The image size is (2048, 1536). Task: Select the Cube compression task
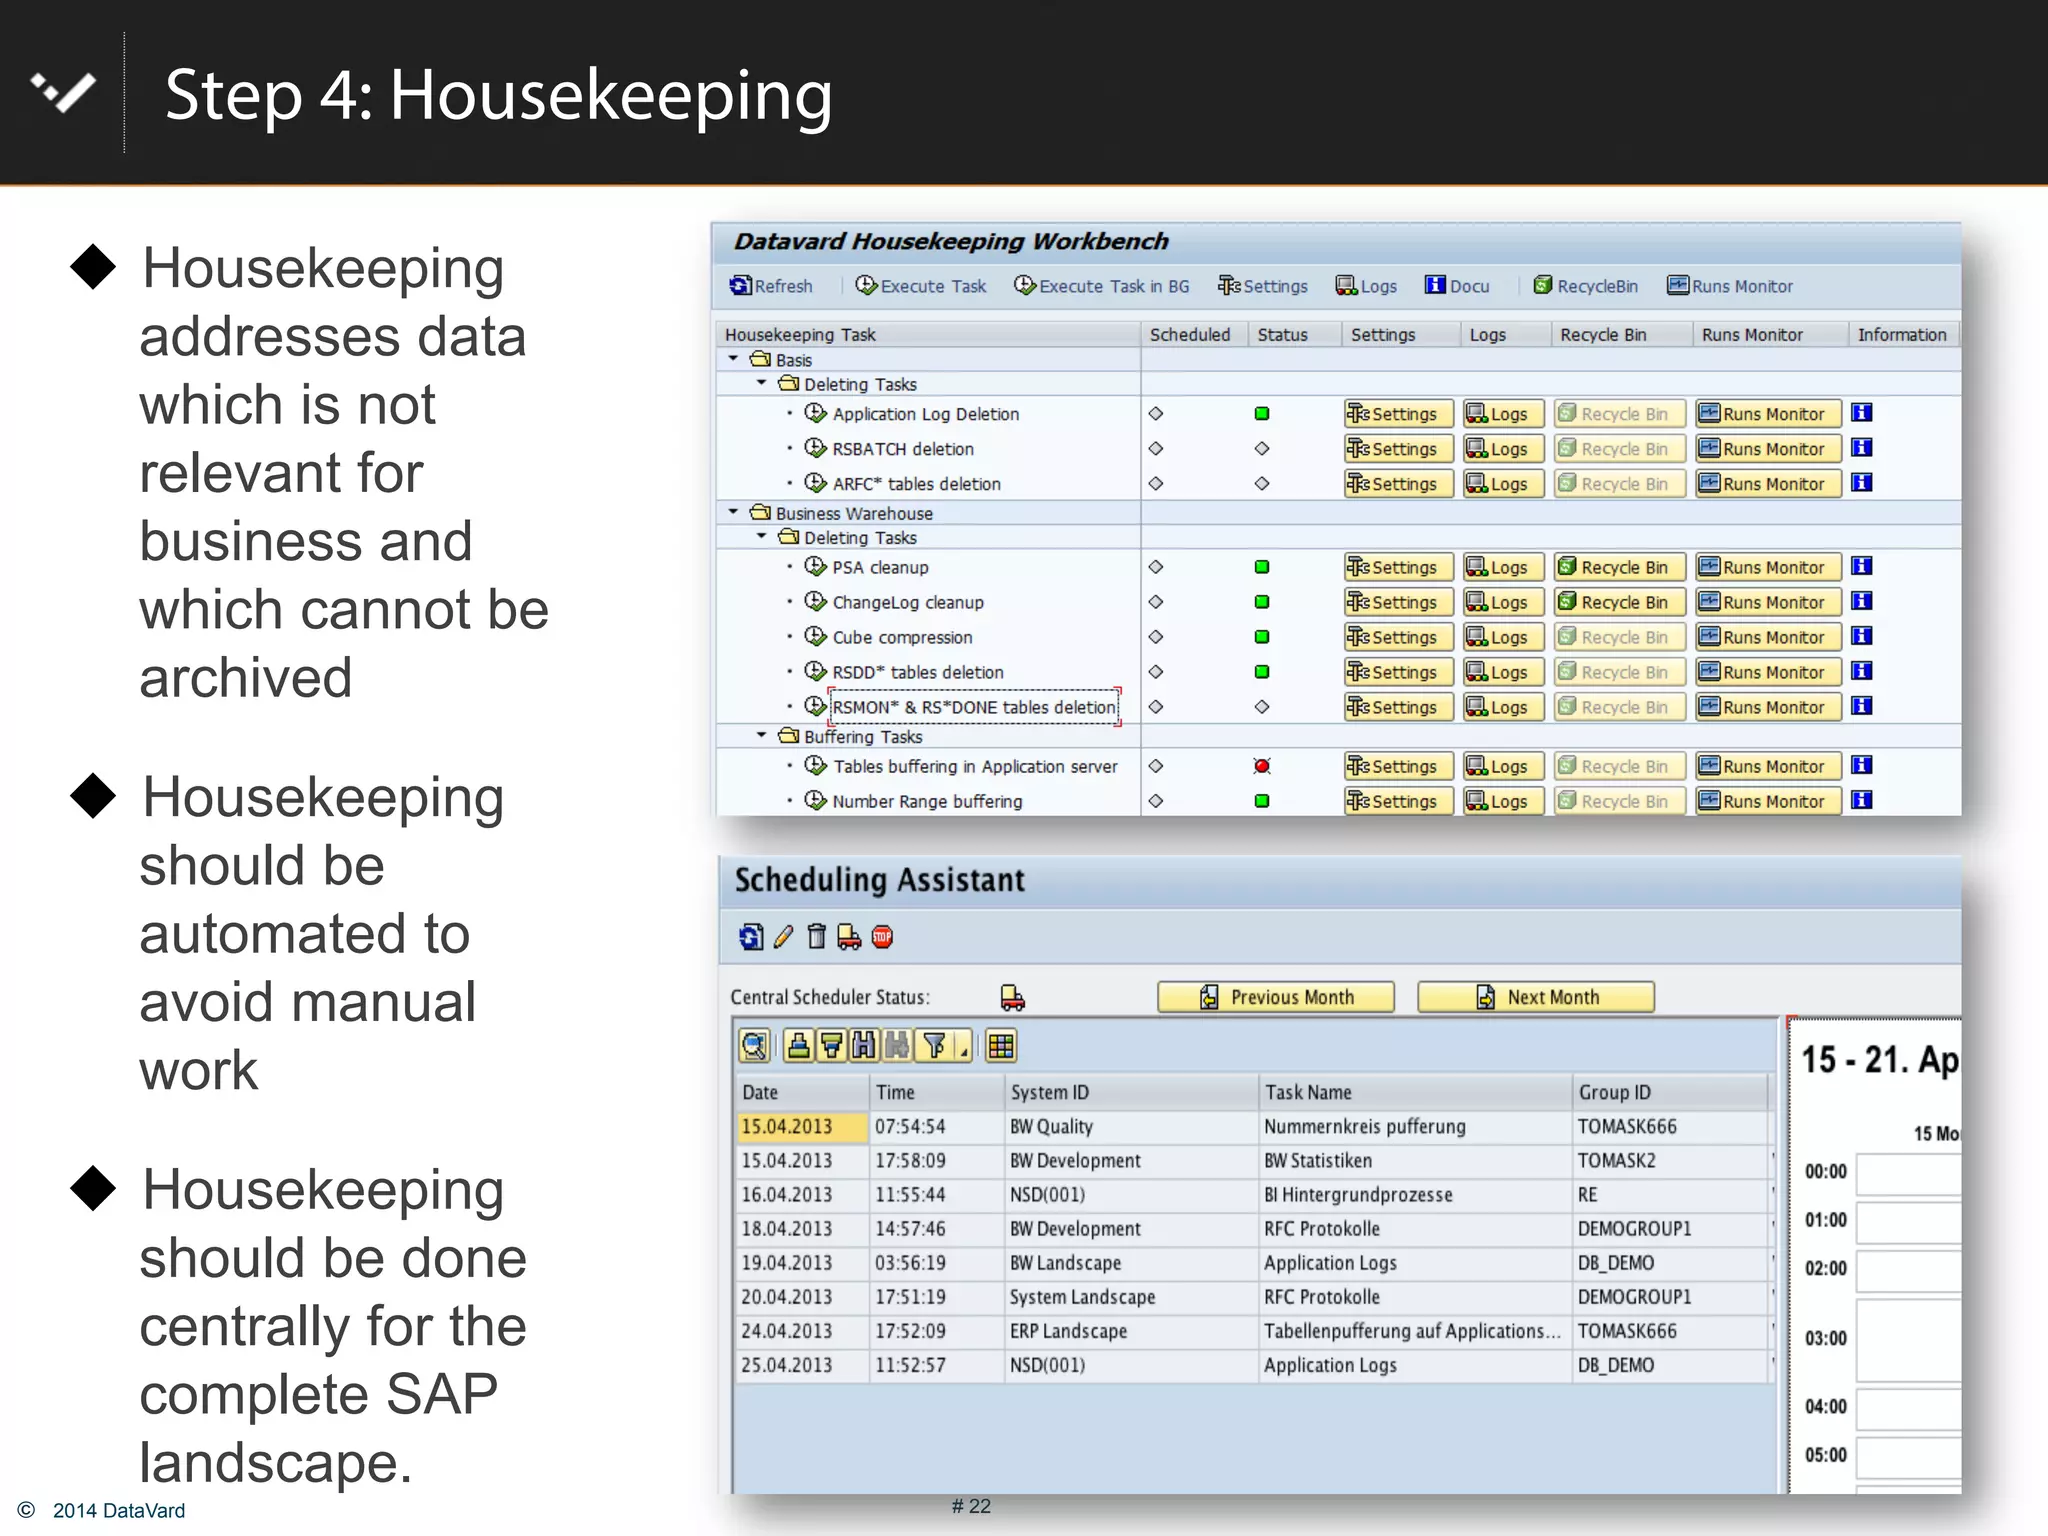tap(902, 637)
